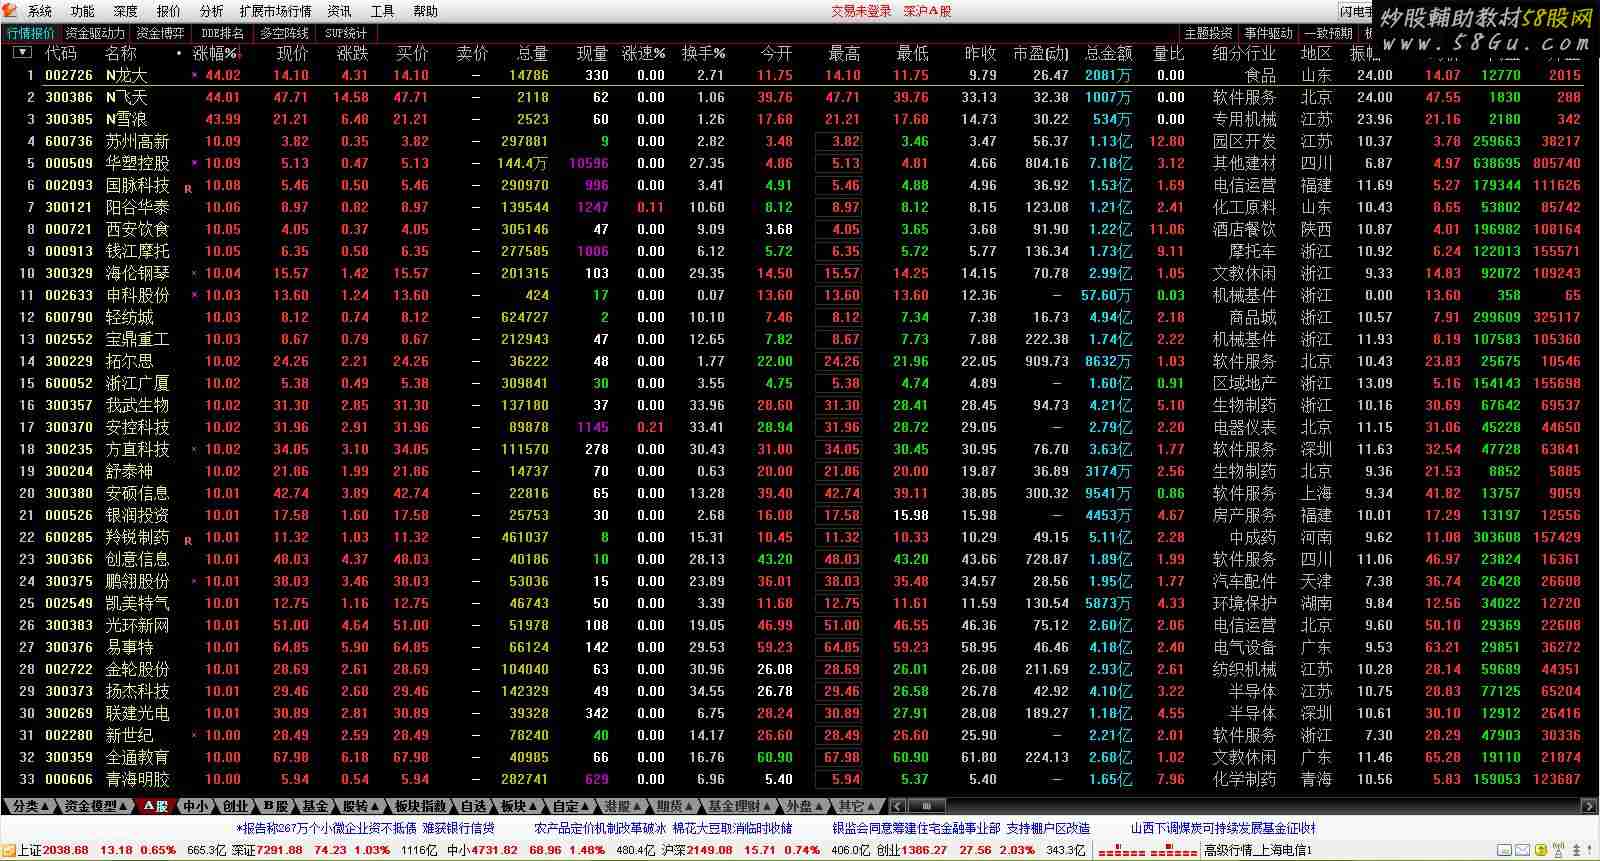The width and height of the screenshot is (1600, 861).
Task: Open the 主题投资 tab
Action: [x=1208, y=33]
